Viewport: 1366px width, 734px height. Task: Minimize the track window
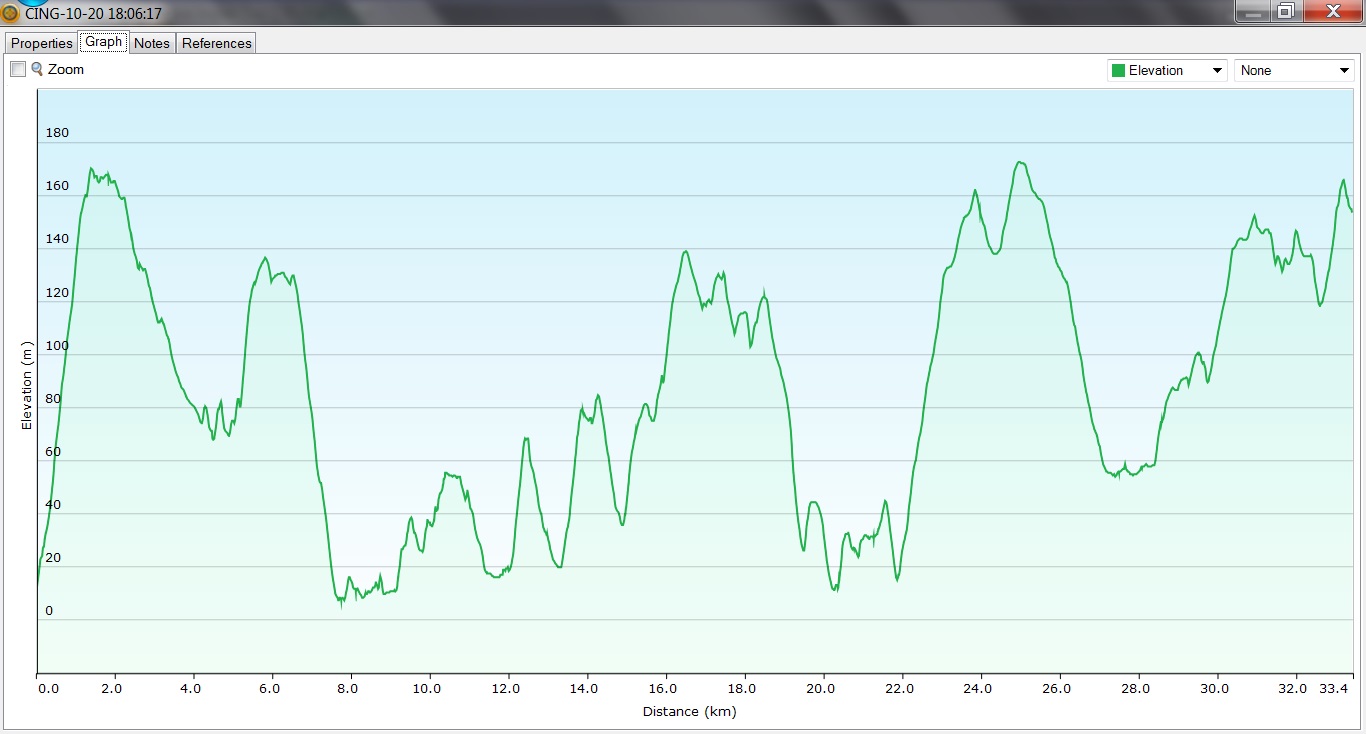(x=1253, y=11)
